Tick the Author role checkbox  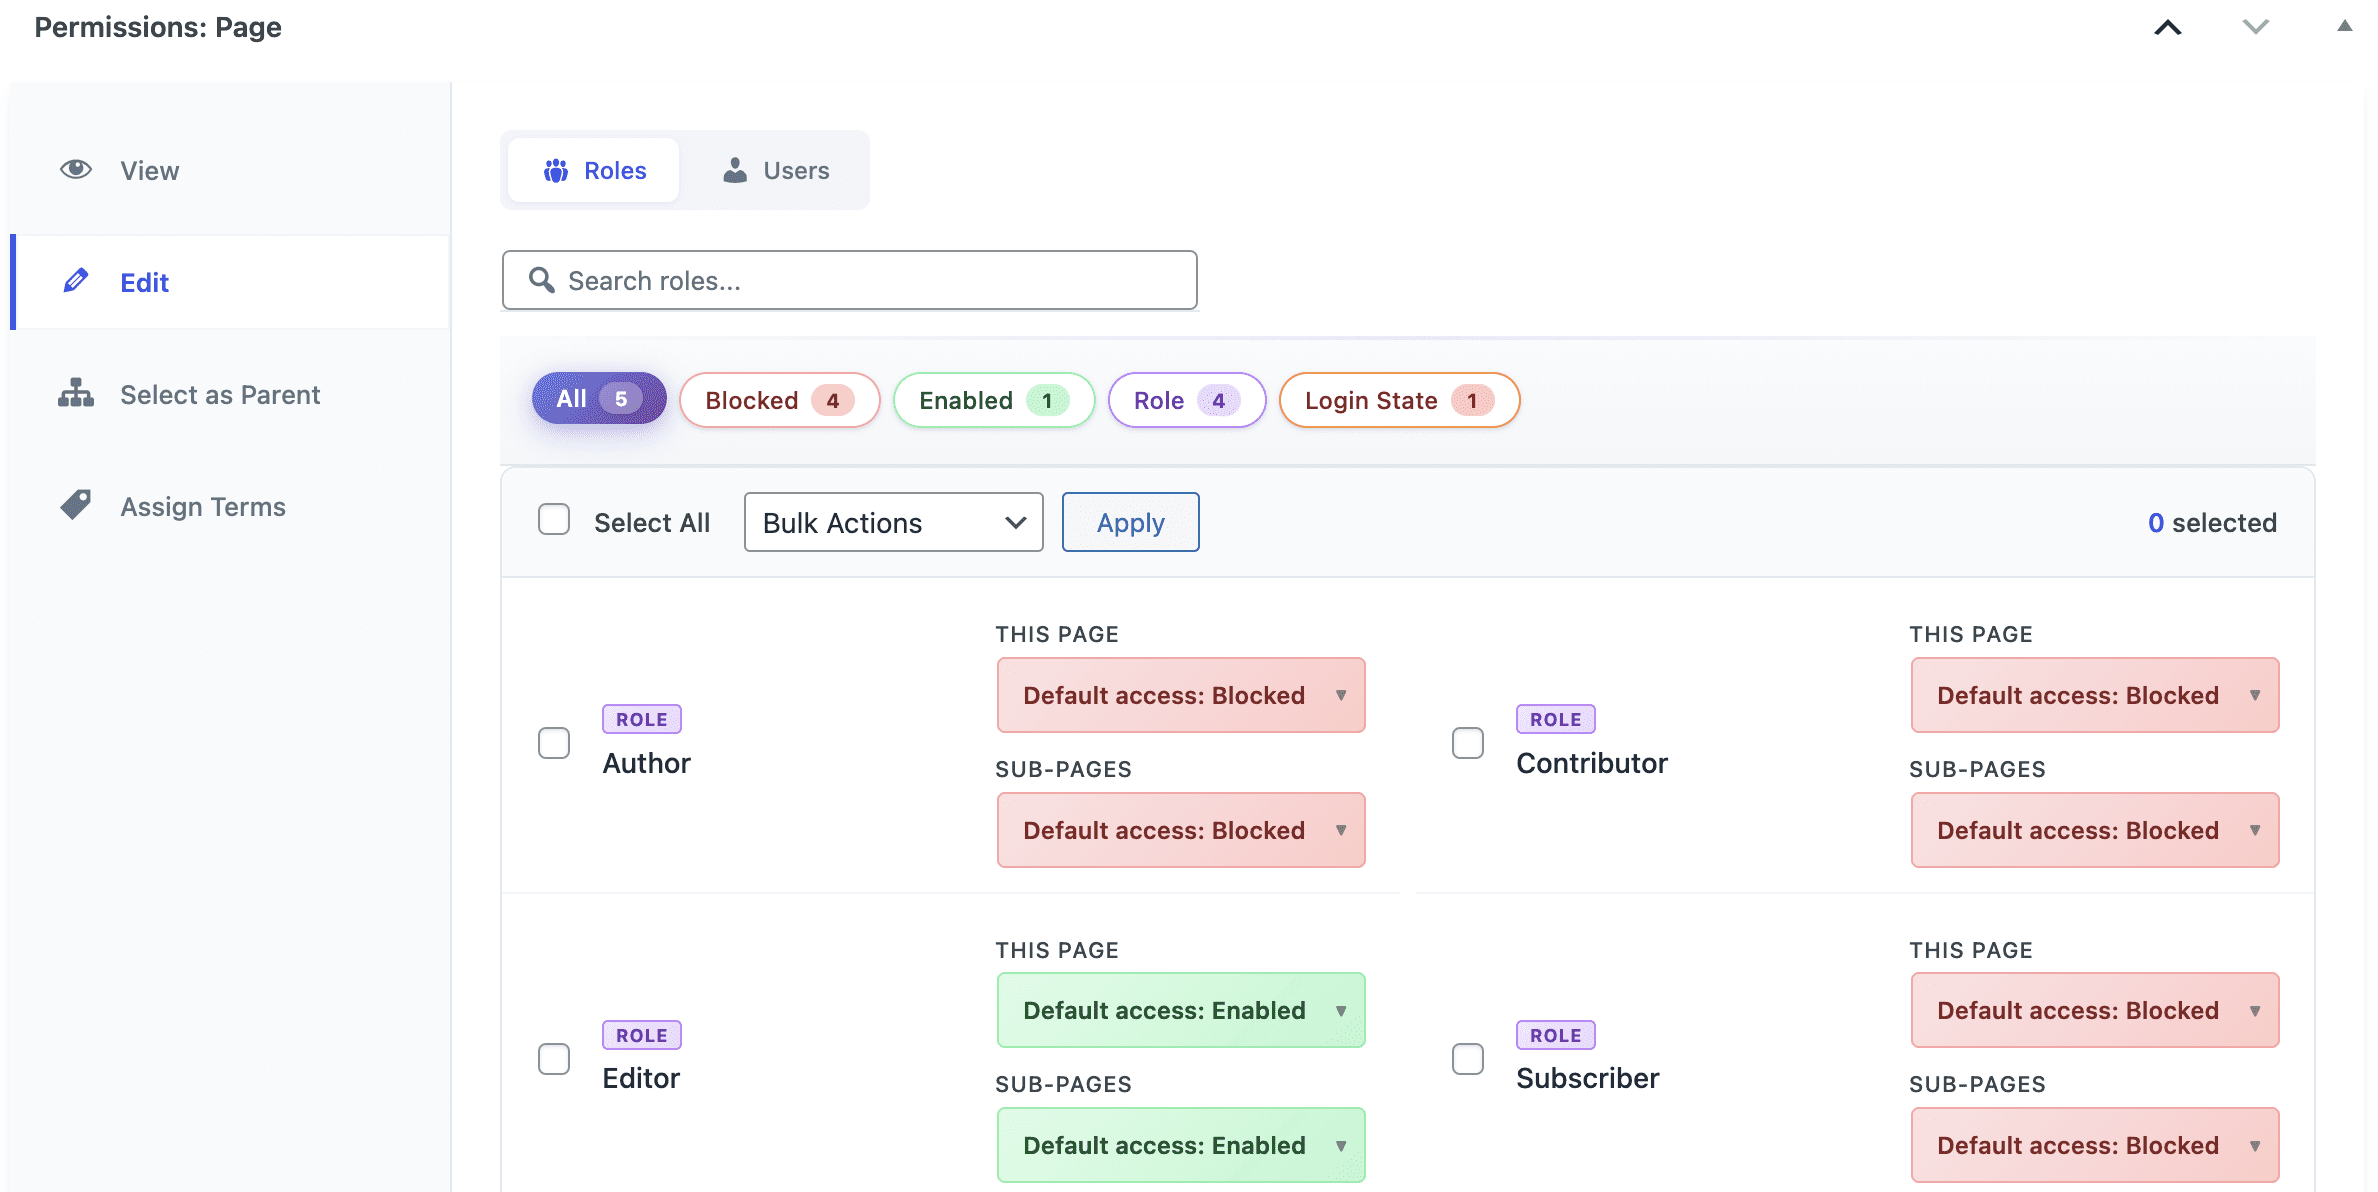click(554, 743)
